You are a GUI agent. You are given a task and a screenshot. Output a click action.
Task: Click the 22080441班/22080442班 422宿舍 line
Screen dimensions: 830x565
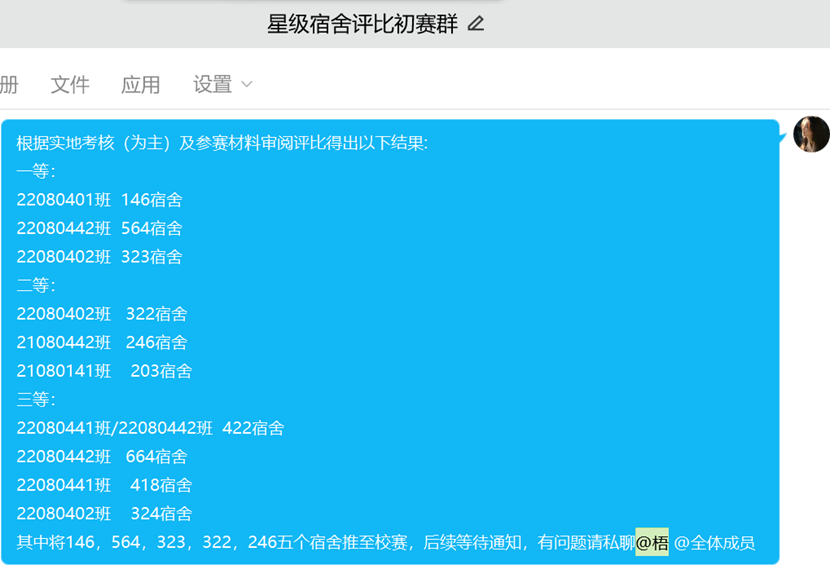tap(150, 428)
